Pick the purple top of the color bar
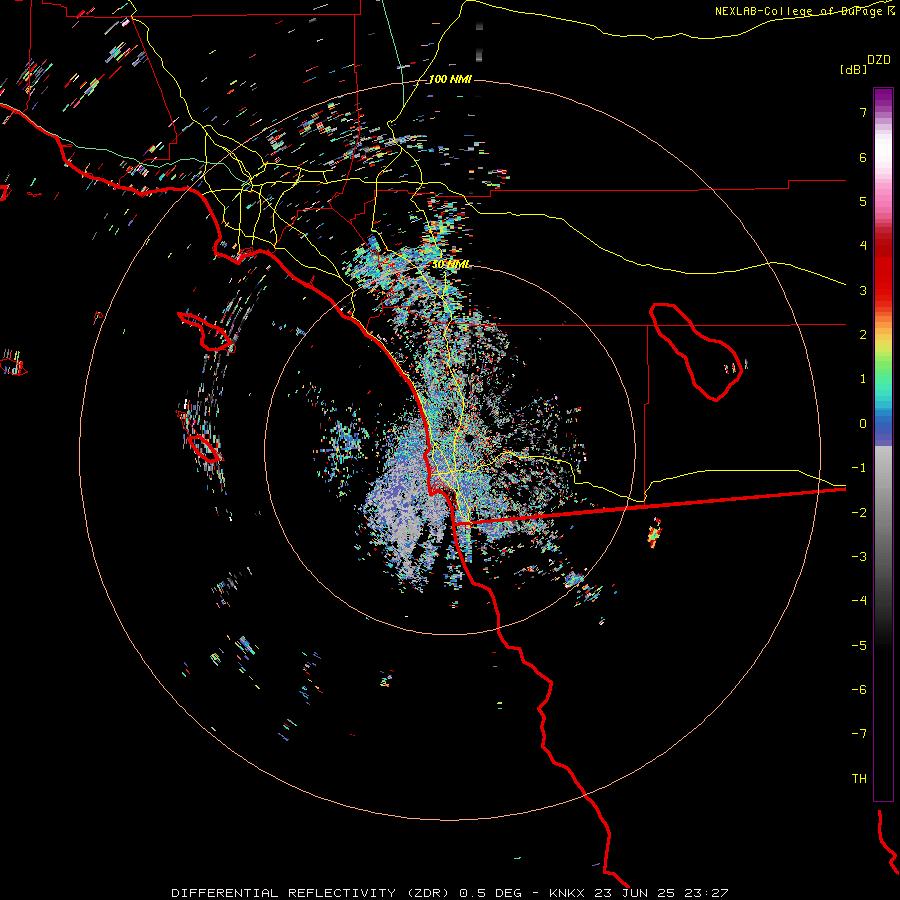This screenshot has width=900, height=900. click(x=883, y=98)
